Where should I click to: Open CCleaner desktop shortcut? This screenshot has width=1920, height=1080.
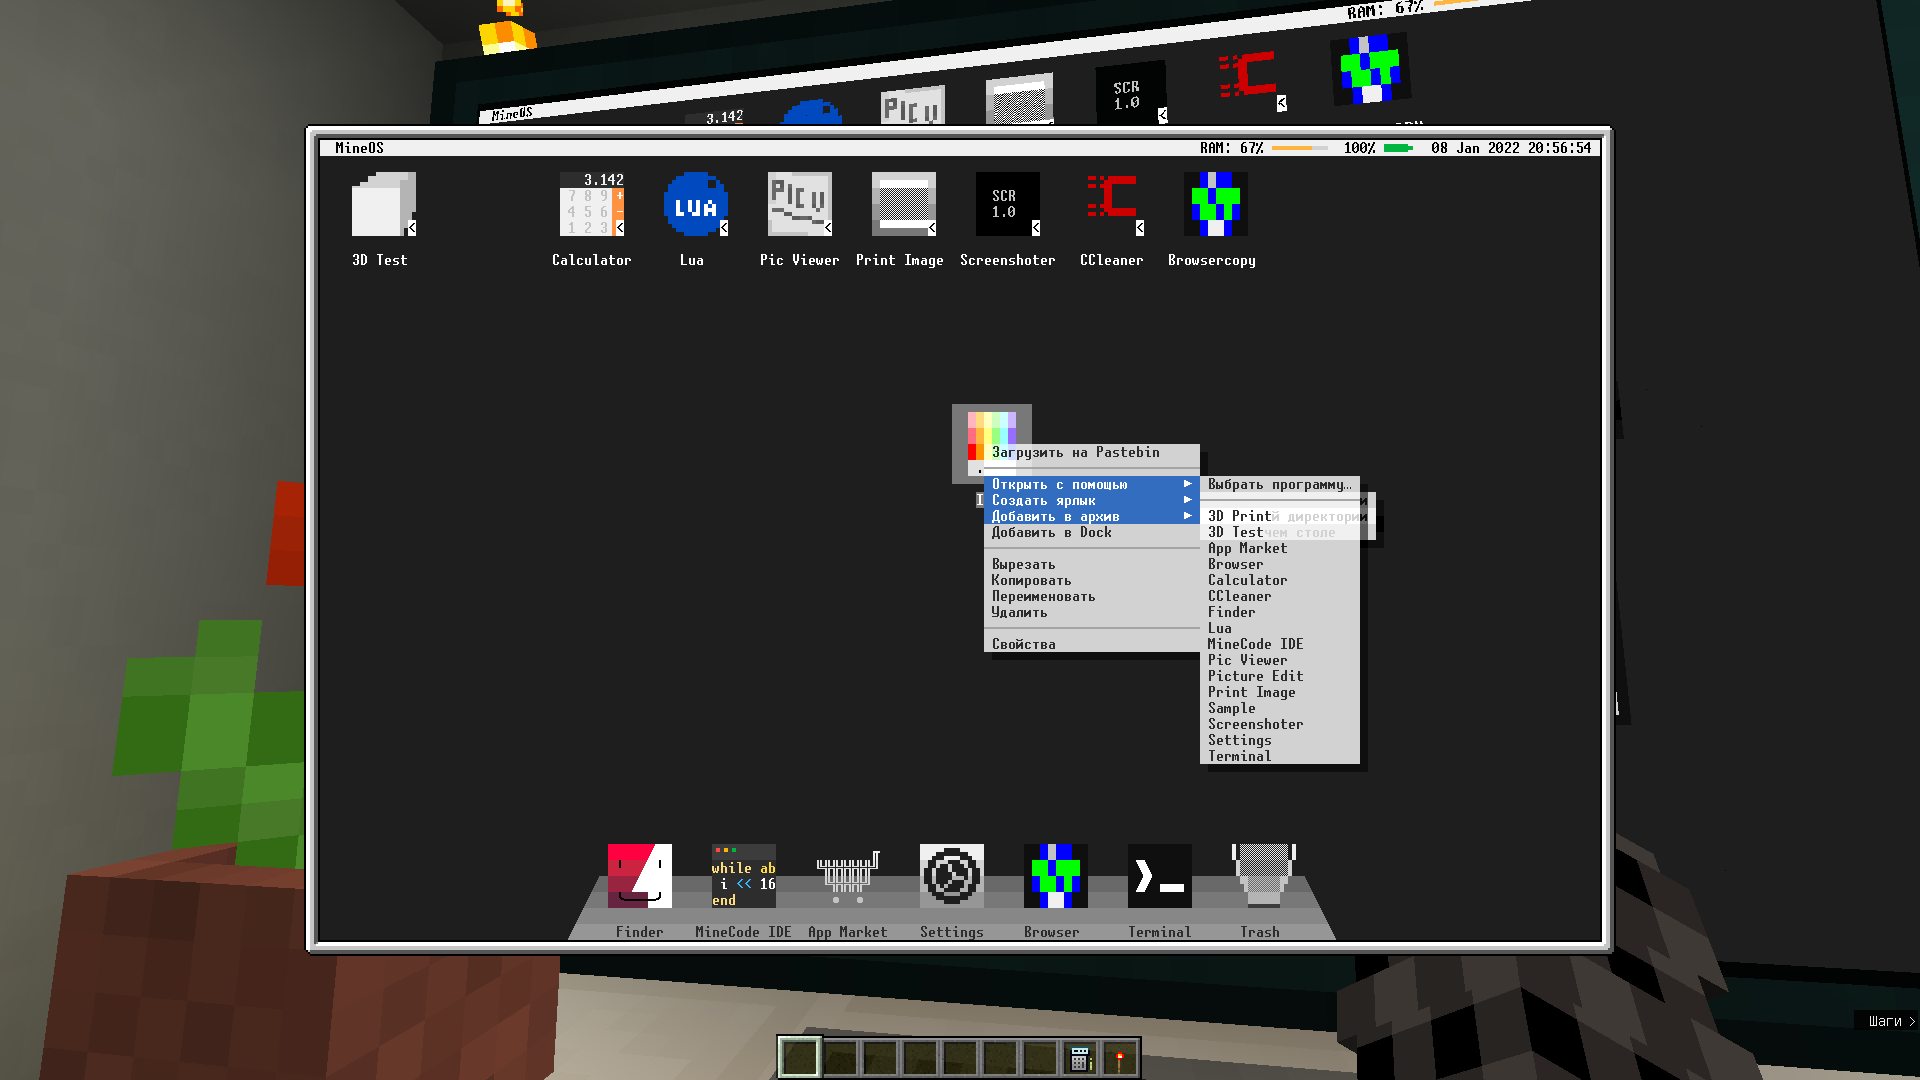[1111, 205]
